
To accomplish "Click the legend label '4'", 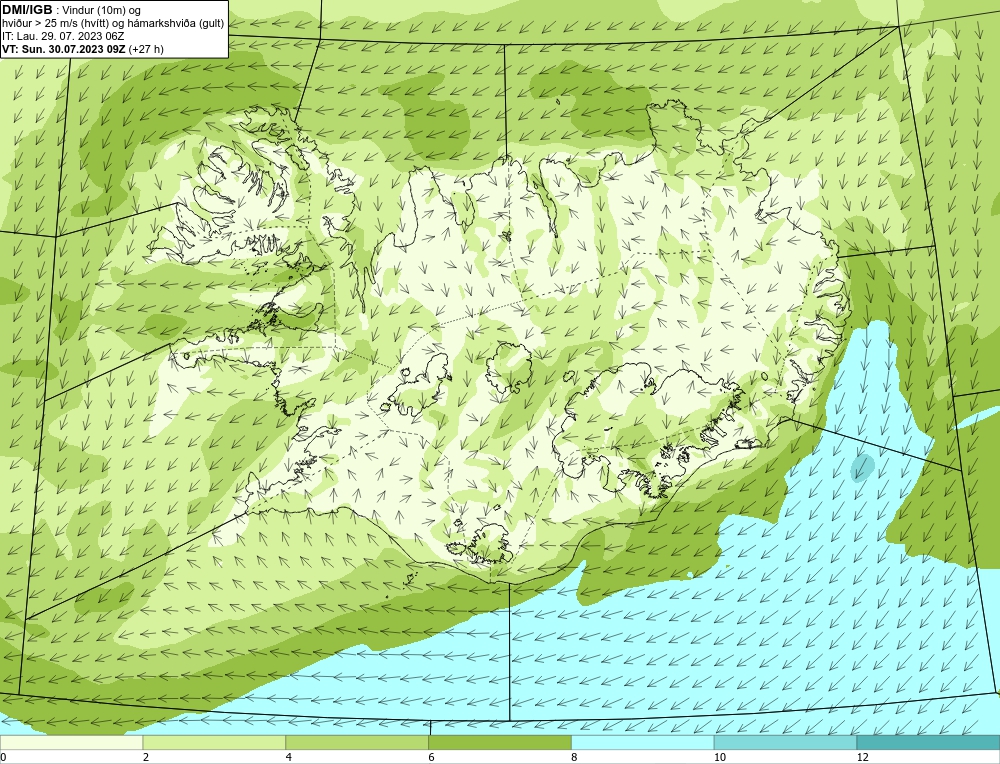I will click(289, 757).
